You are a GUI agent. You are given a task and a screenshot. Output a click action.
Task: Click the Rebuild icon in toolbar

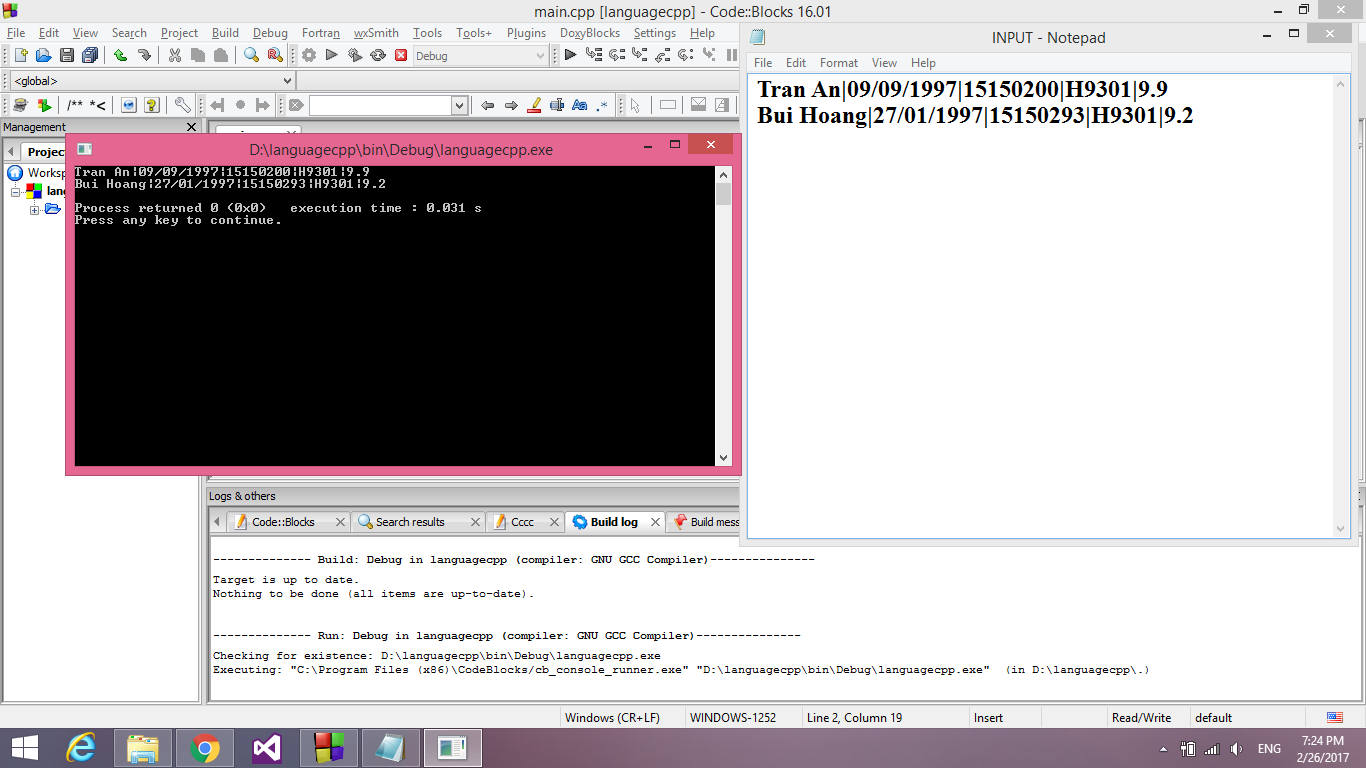pos(378,56)
